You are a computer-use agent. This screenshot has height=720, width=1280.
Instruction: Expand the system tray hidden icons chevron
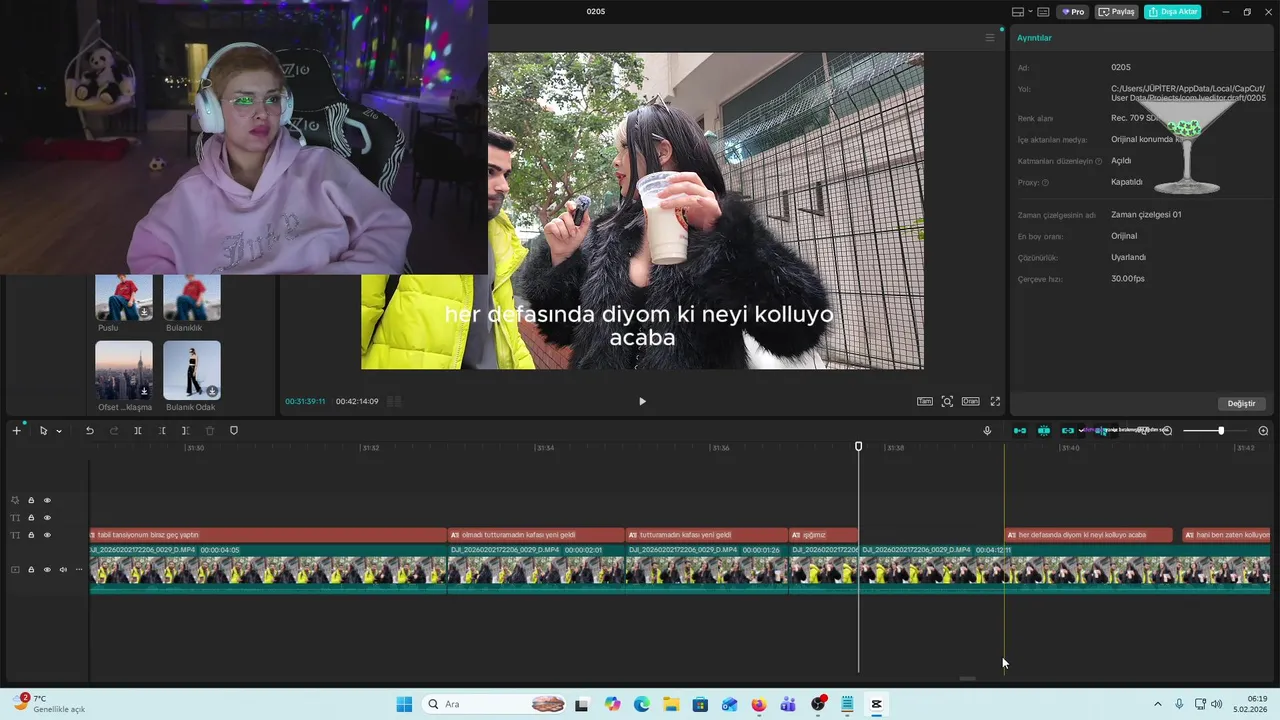coord(1158,704)
